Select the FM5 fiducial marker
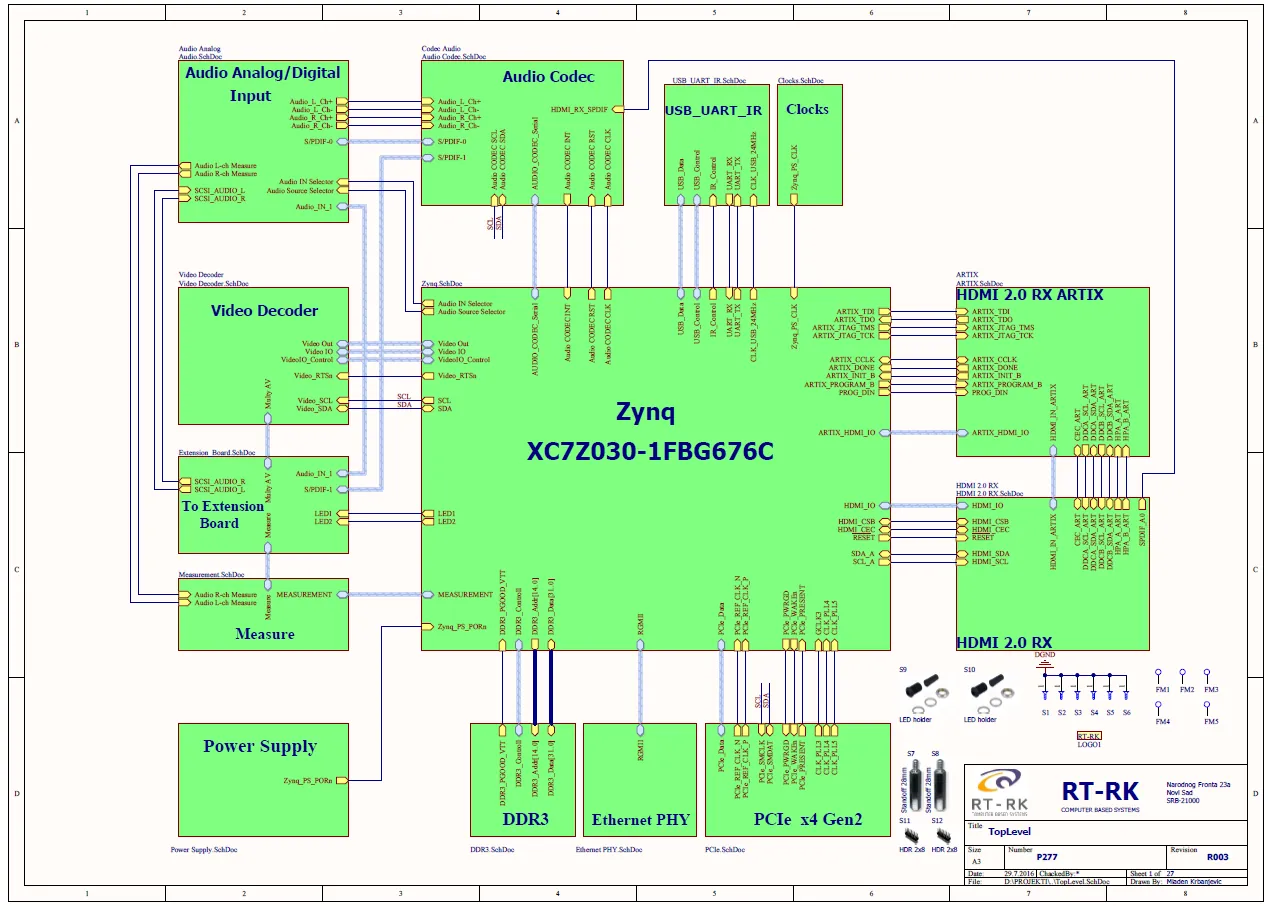 (1208, 709)
